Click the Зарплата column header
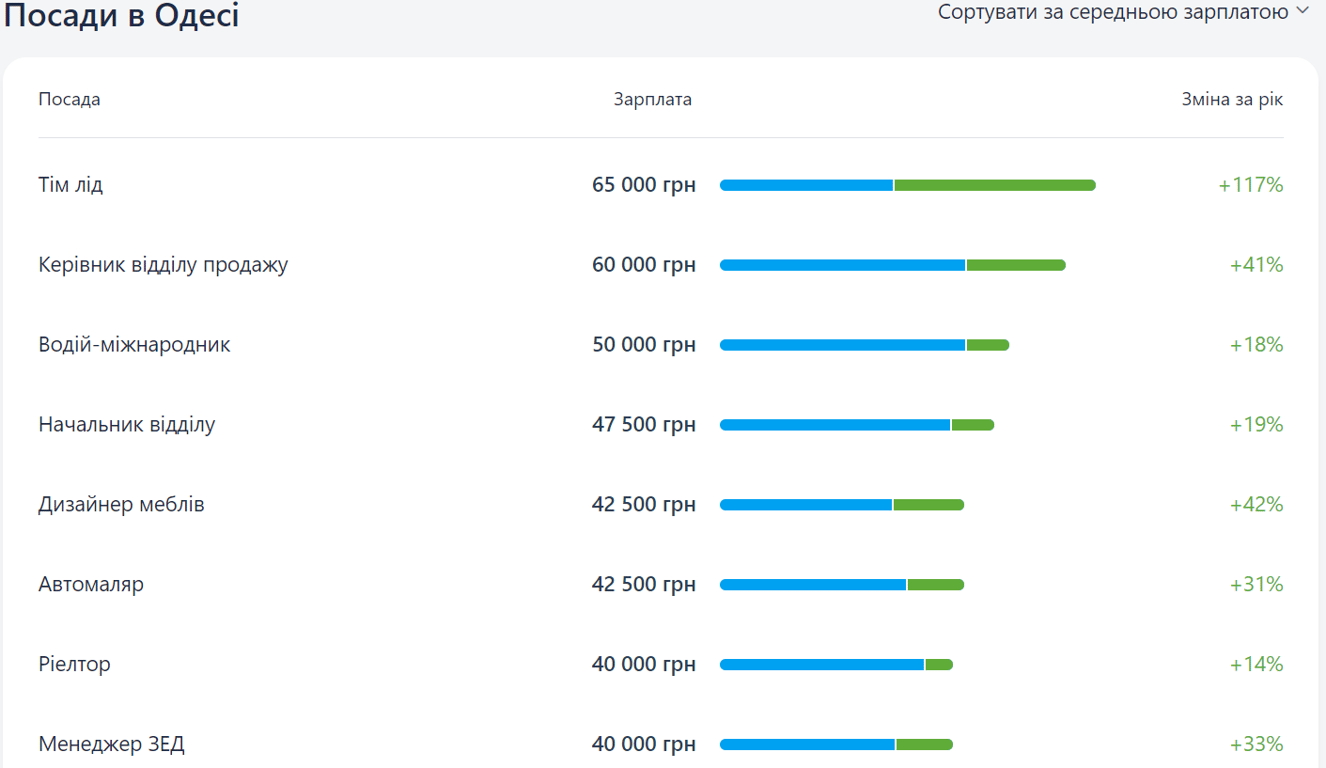This screenshot has height=768, width=1326. (x=652, y=100)
